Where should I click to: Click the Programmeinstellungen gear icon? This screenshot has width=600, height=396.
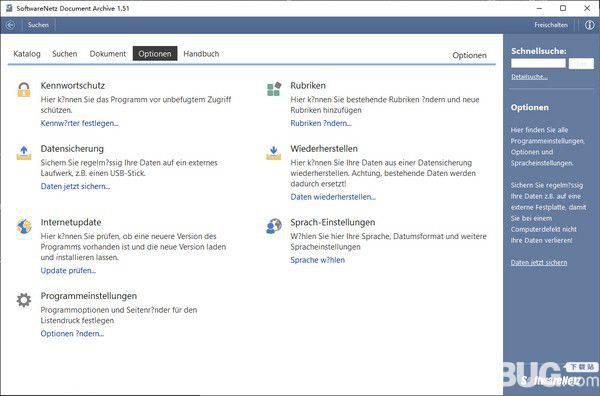[24, 300]
